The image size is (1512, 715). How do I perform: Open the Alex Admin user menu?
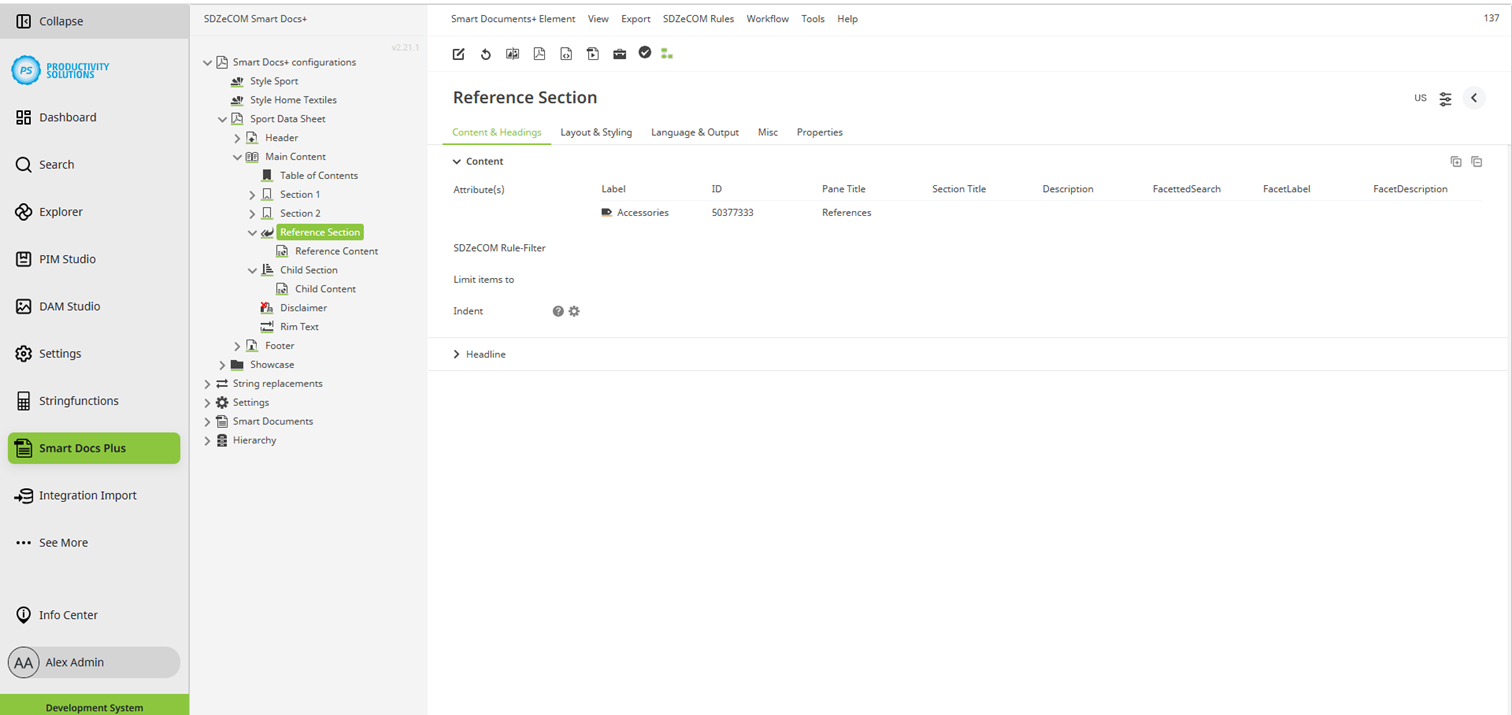coord(94,662)
